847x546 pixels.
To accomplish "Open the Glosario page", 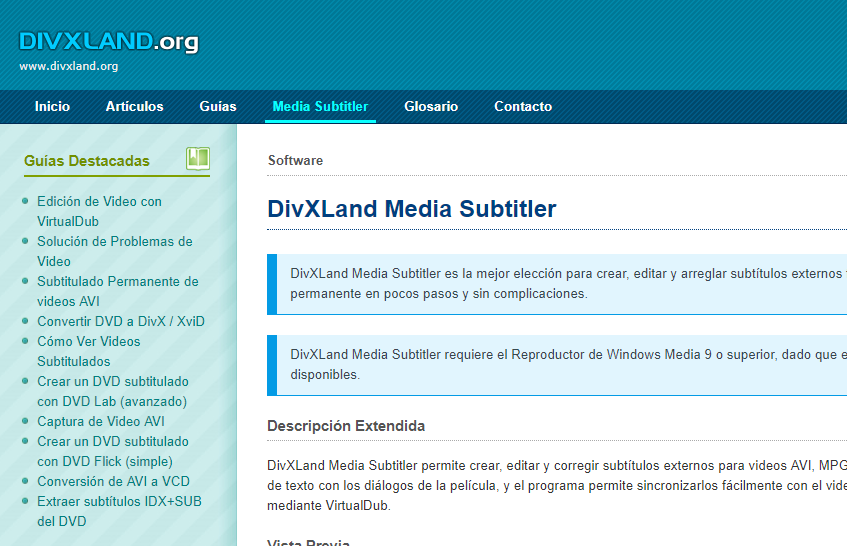I will pos(431,106).
